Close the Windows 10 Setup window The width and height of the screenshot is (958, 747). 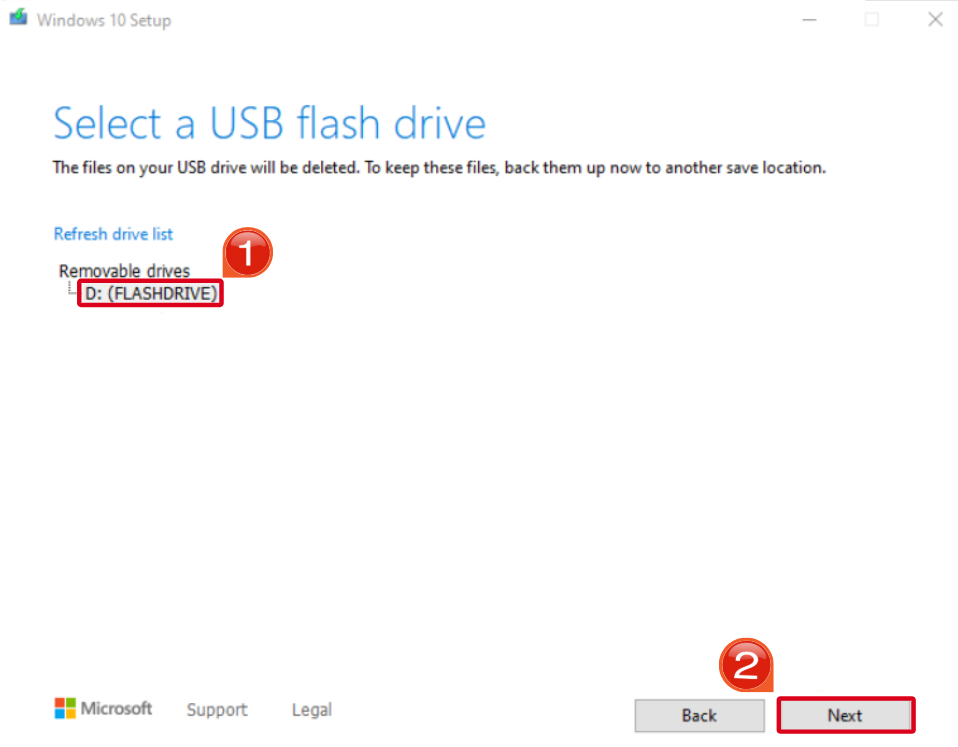point(935,19)
